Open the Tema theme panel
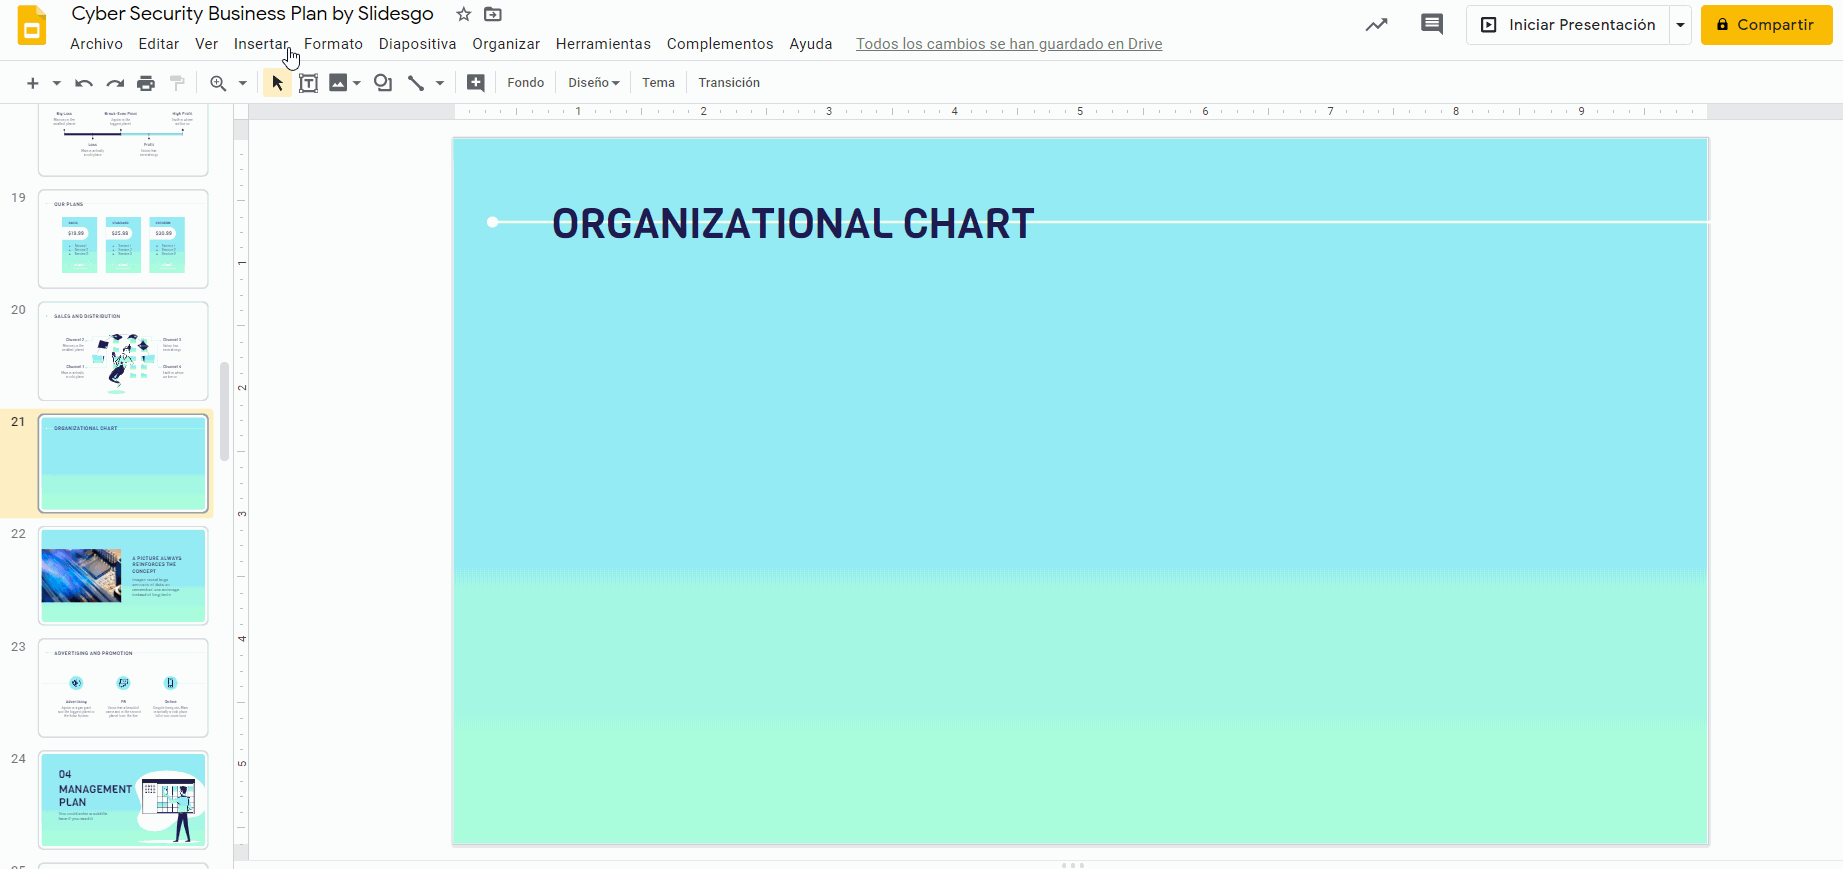 pyautogui.click(x=658, y=83)
